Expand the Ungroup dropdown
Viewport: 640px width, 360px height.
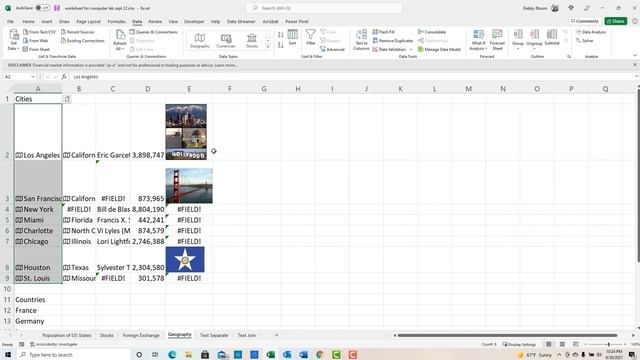[x=534, y=49]
